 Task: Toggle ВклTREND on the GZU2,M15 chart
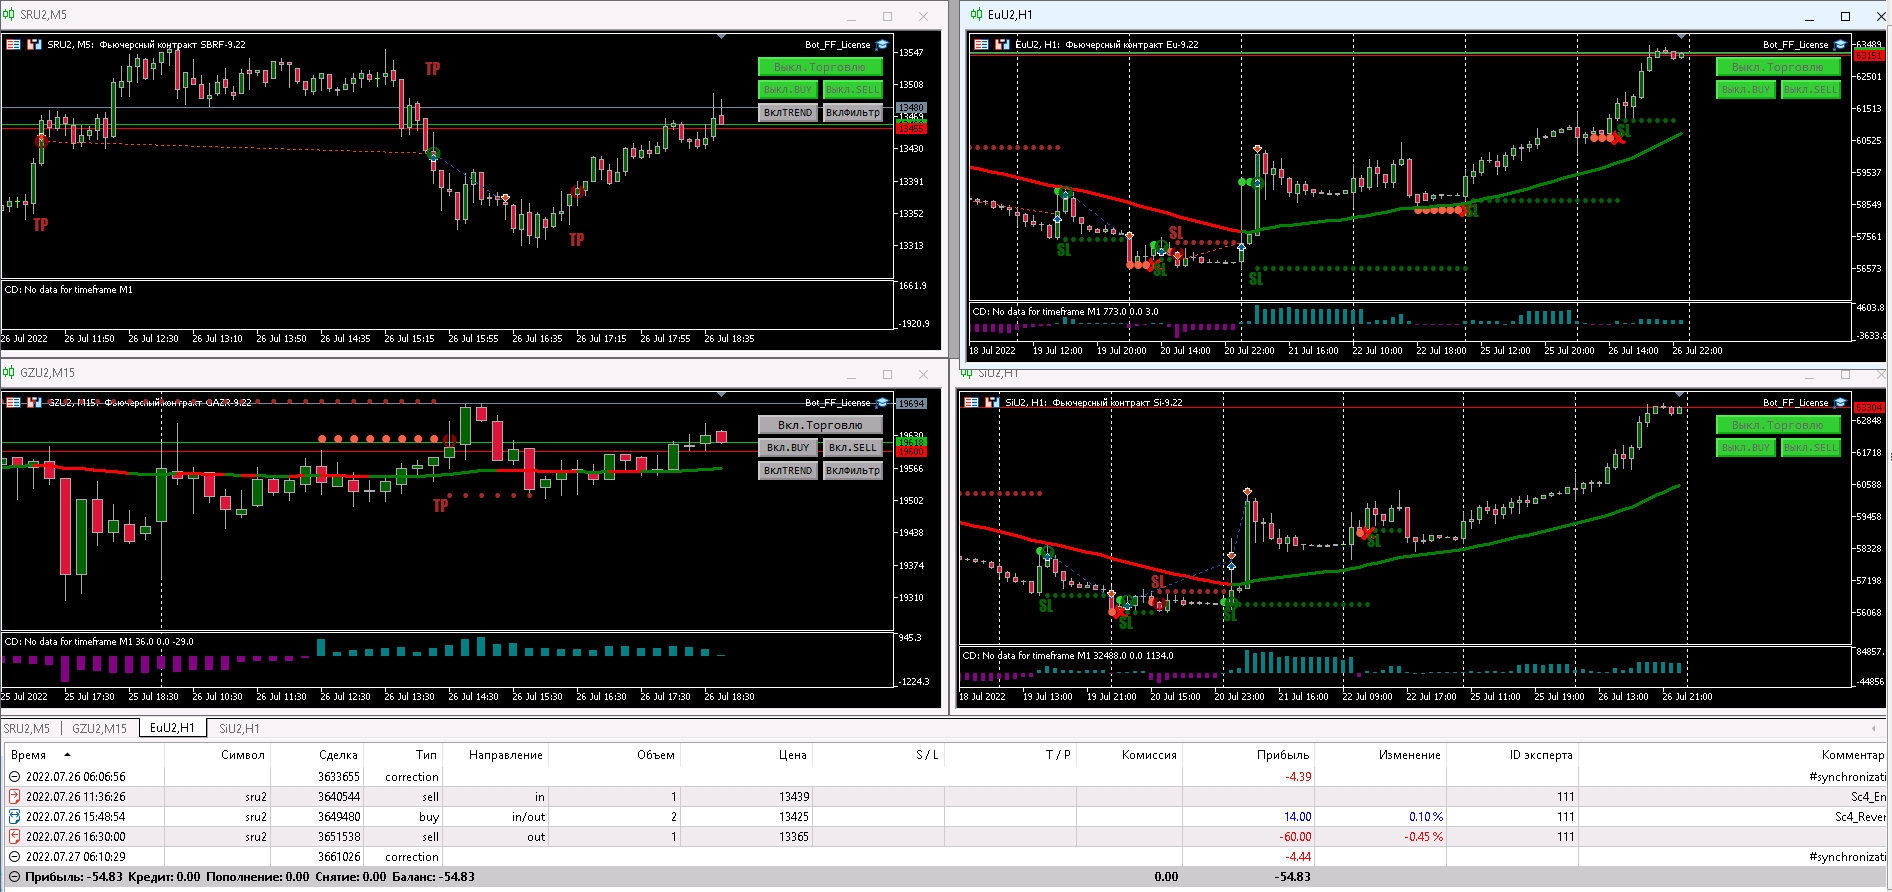click(x=788, y=471)
